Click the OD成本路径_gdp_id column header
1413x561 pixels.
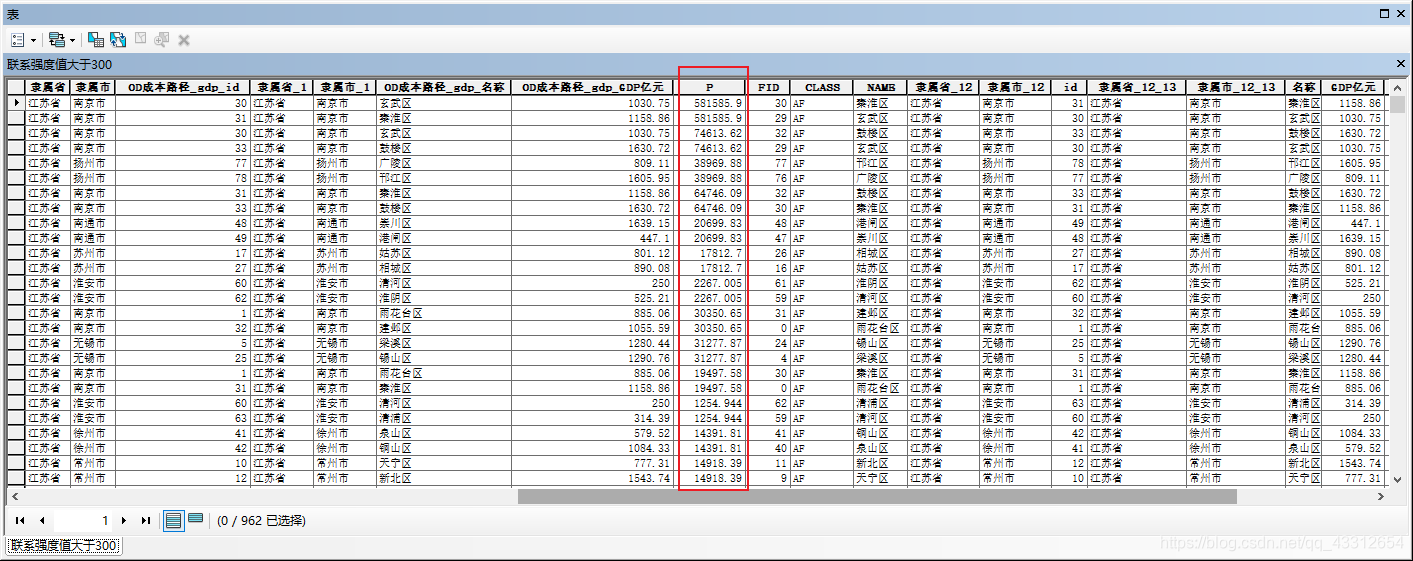pos(183,88)
